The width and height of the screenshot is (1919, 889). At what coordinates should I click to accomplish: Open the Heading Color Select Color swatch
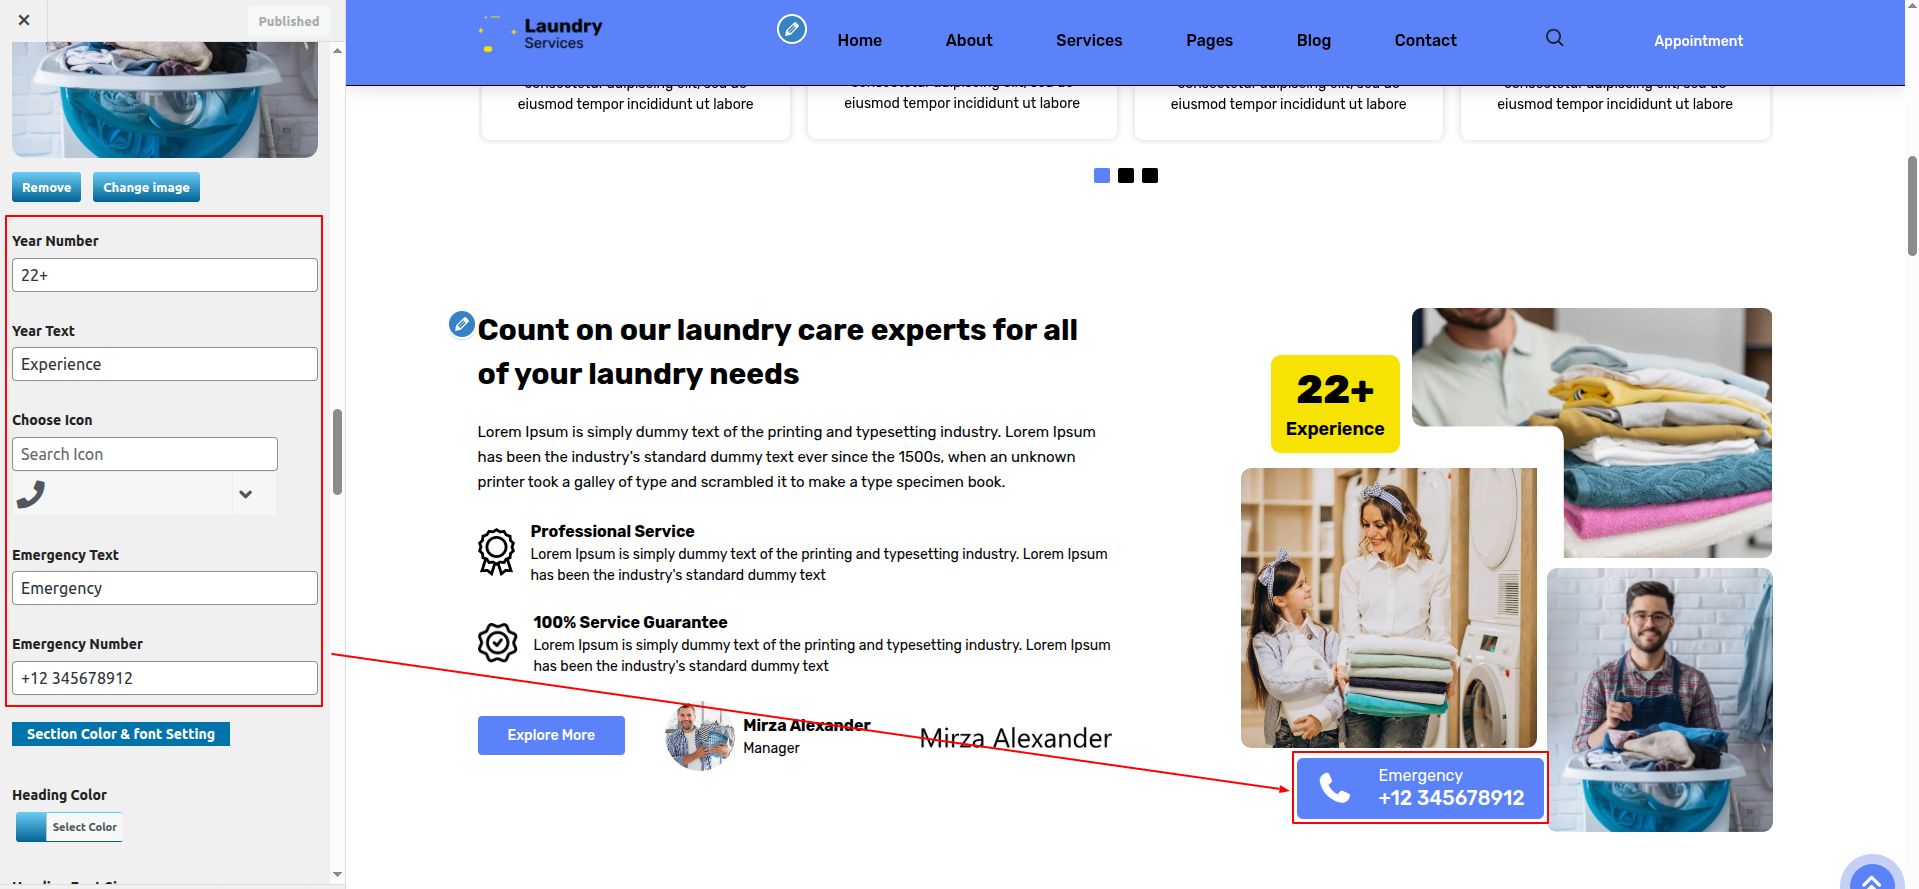tap(69, 827)
